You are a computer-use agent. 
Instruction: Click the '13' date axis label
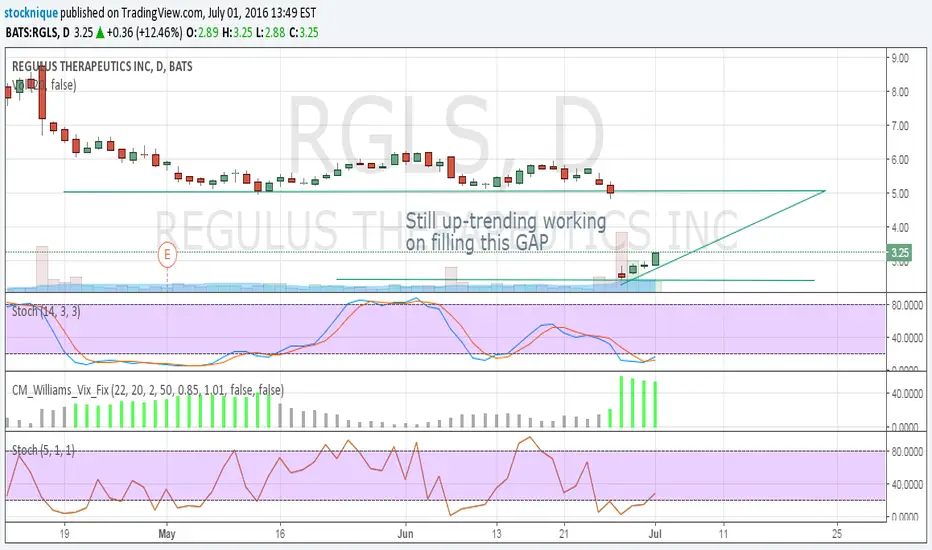point(496,534)
